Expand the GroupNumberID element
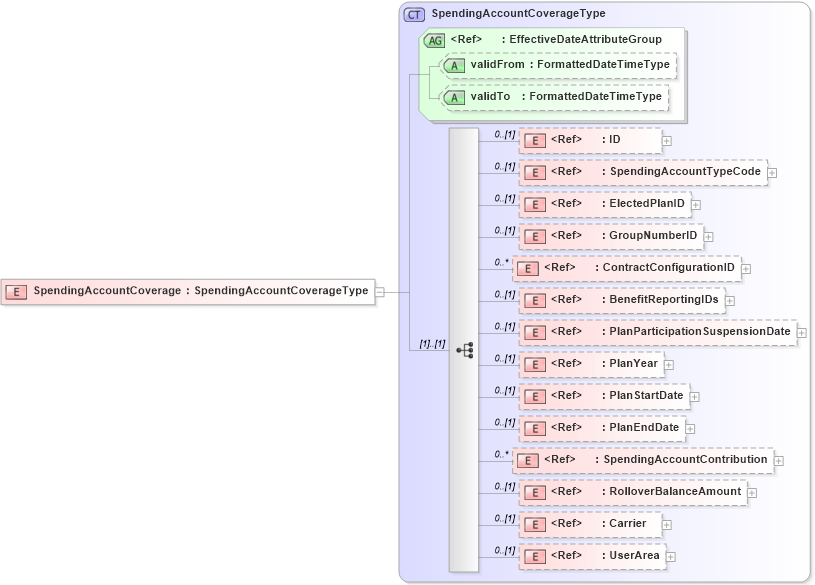 point(706,236)
